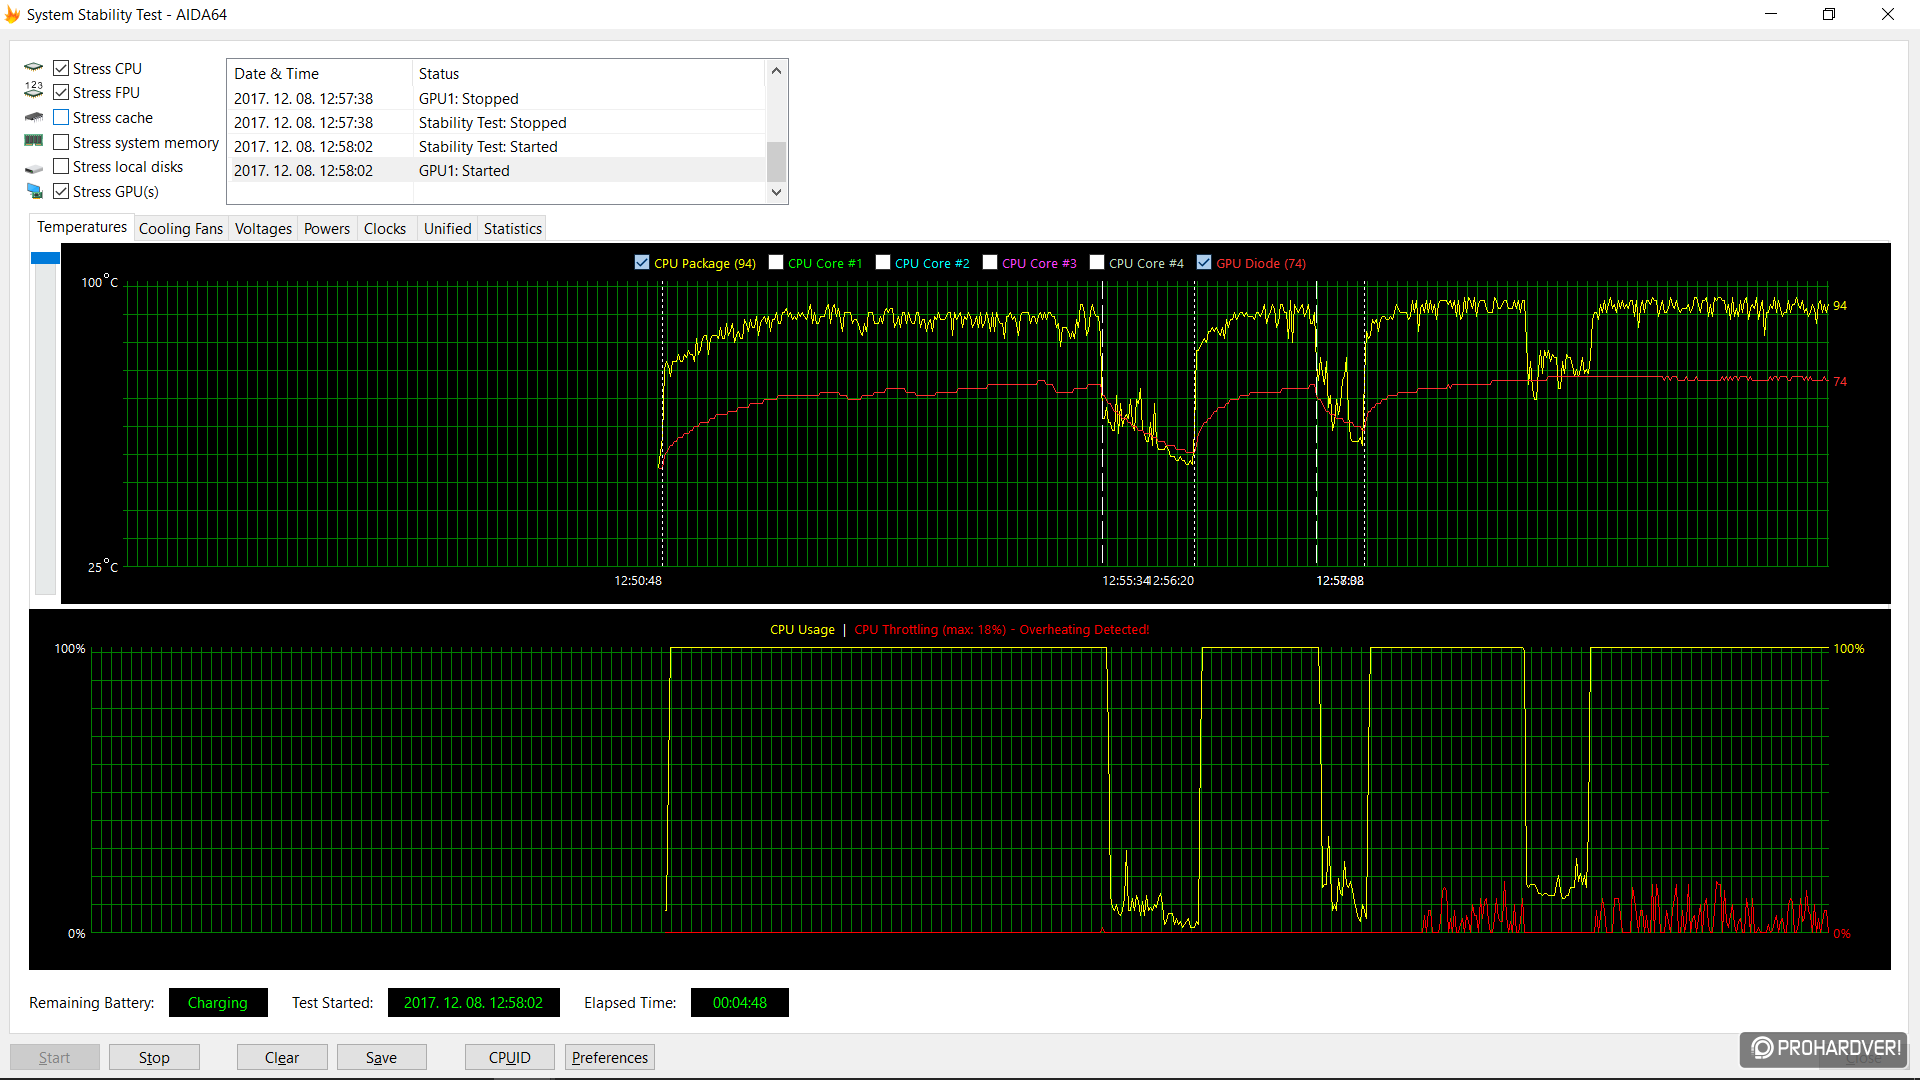Image resolution: width=1920 pixels, height=1080 pixels.
Task: Select the 'Stability Test: Started' log row
Action: pyautogui.click(x=497, y=146)
